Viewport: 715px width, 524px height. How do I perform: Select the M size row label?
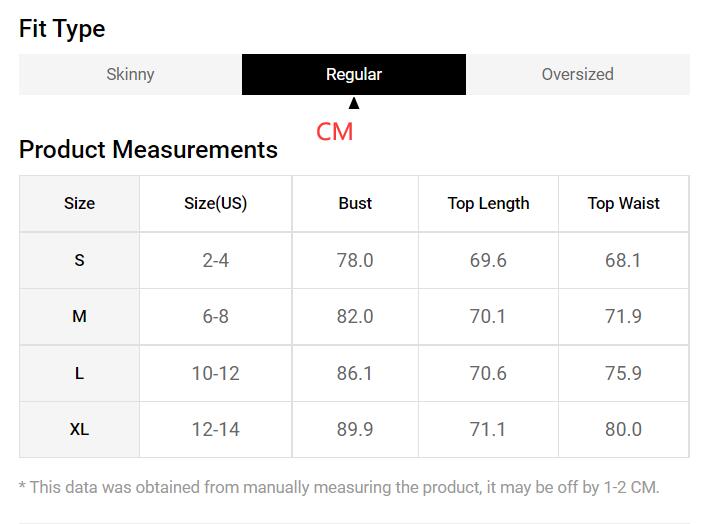pos(79,316)
